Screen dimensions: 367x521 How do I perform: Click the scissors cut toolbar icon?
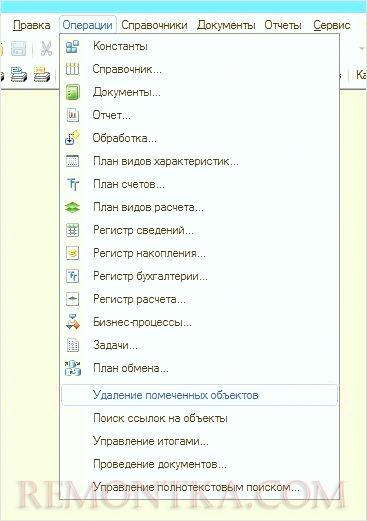[46, 49]
